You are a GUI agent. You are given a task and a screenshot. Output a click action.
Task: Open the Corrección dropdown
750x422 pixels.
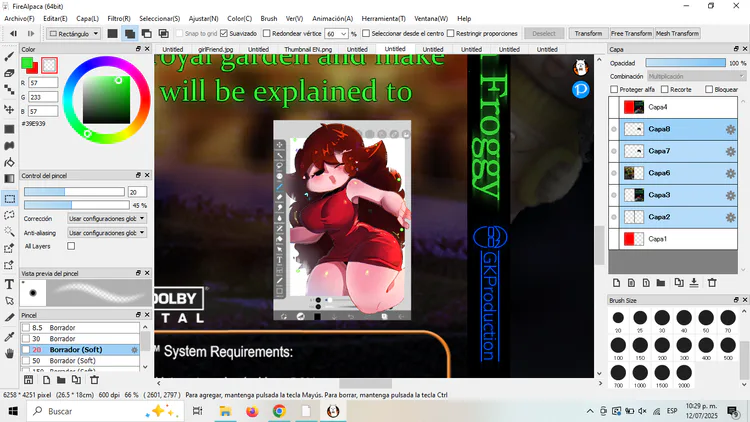(x=106, y=218)
